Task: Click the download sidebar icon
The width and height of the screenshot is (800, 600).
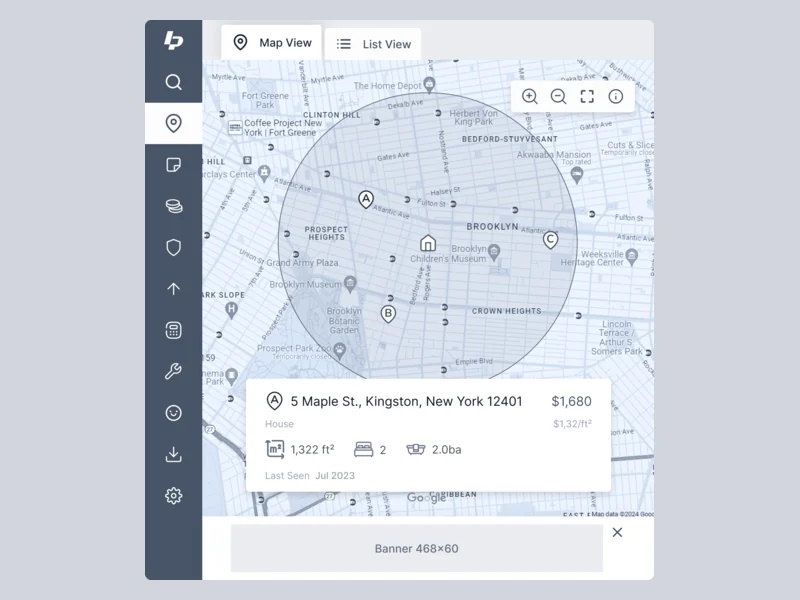Action: tap(173, 454)
